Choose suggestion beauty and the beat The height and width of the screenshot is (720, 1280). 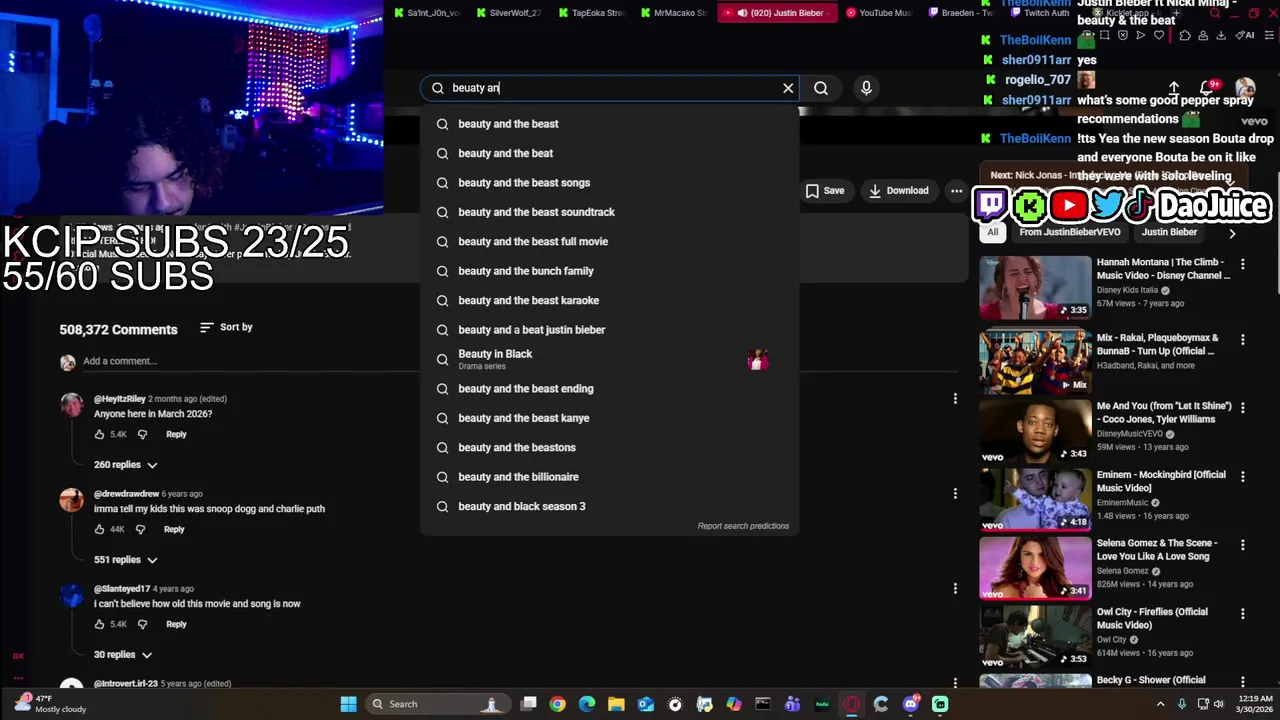[x=609, y=153]
